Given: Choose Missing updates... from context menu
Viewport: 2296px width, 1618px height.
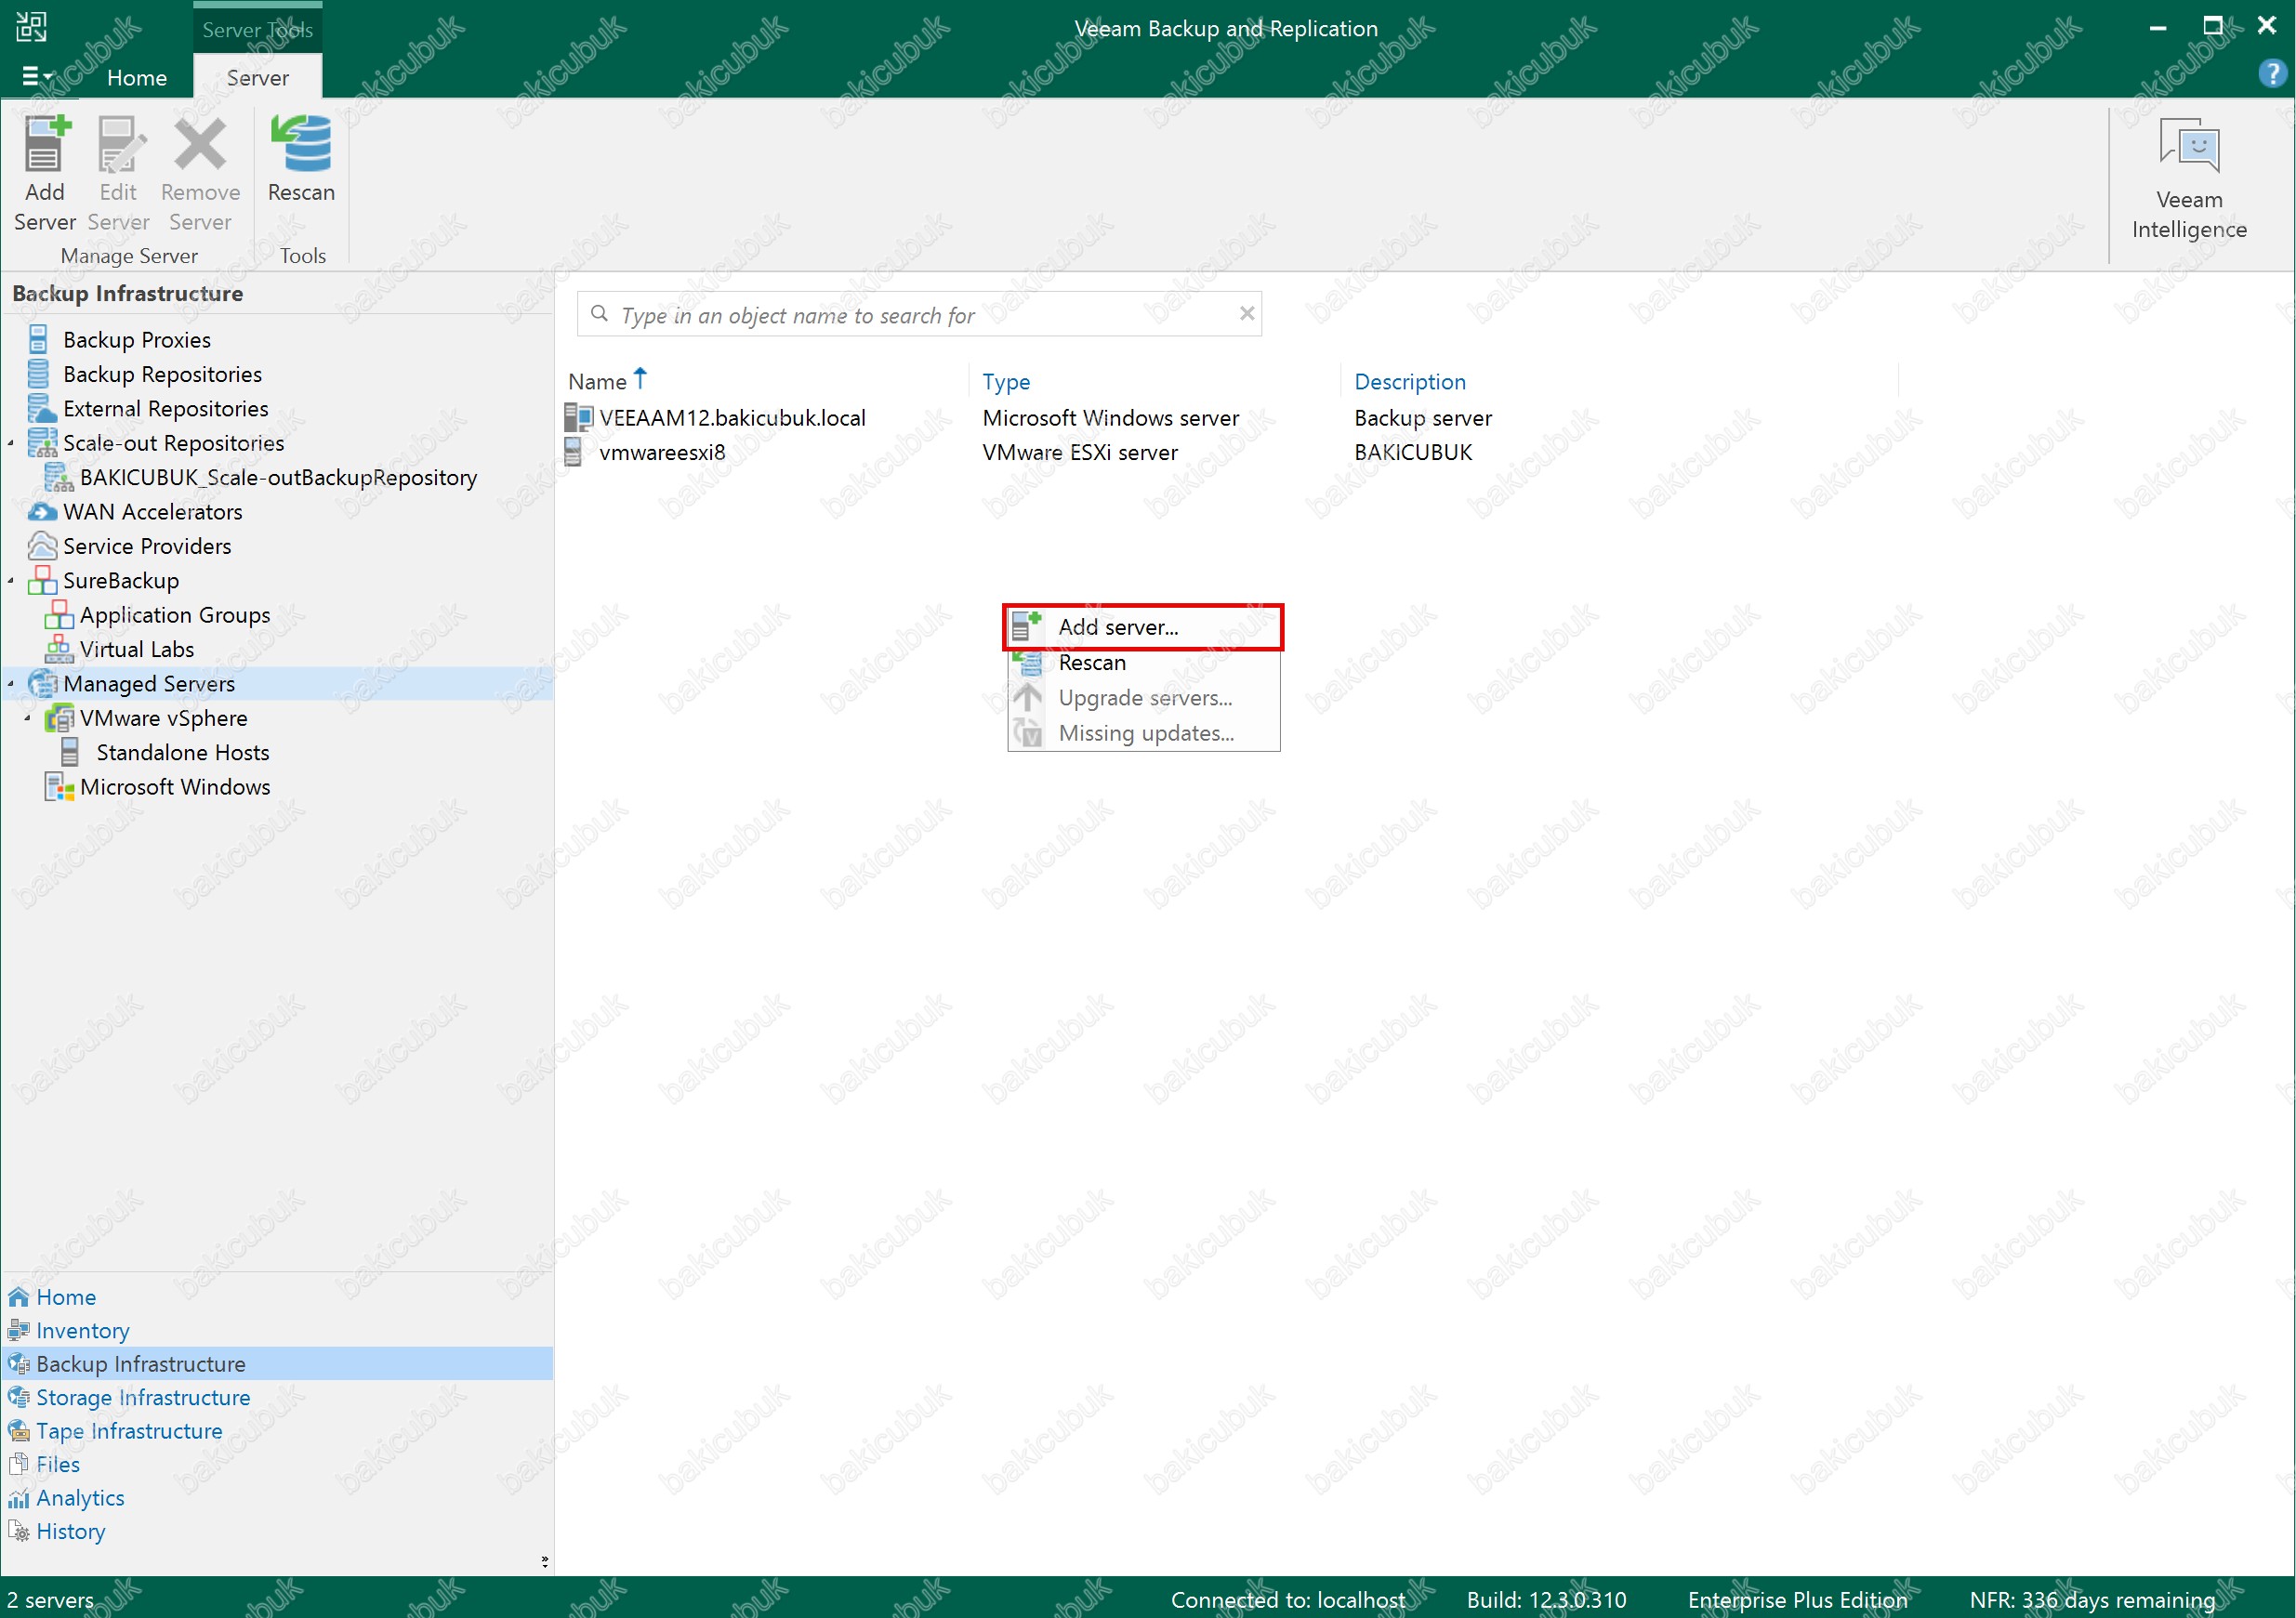Looking at the screenshot, I should click(x=1143, y=733).
